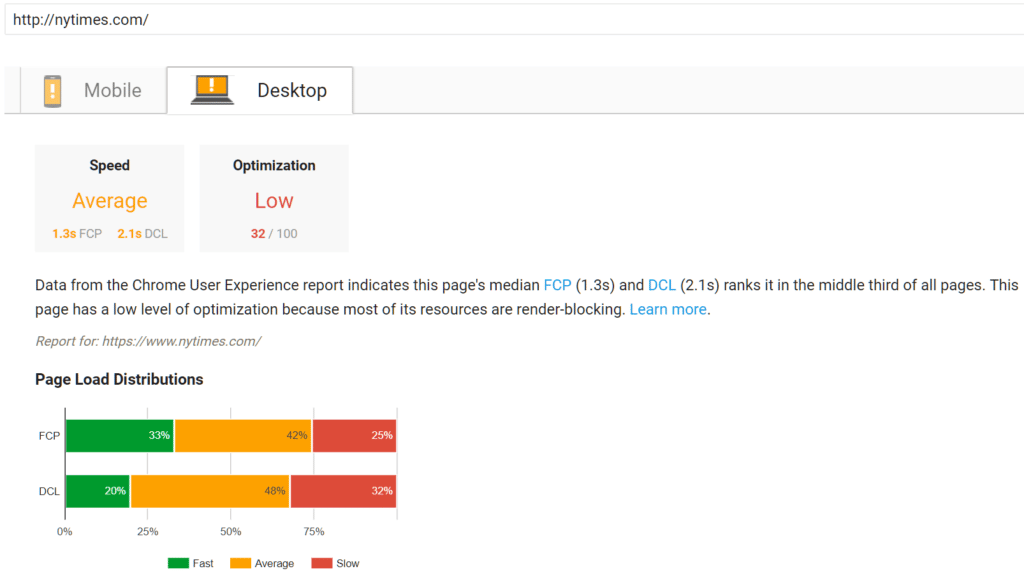Click the 1.3s FCP value

(77, 234)
